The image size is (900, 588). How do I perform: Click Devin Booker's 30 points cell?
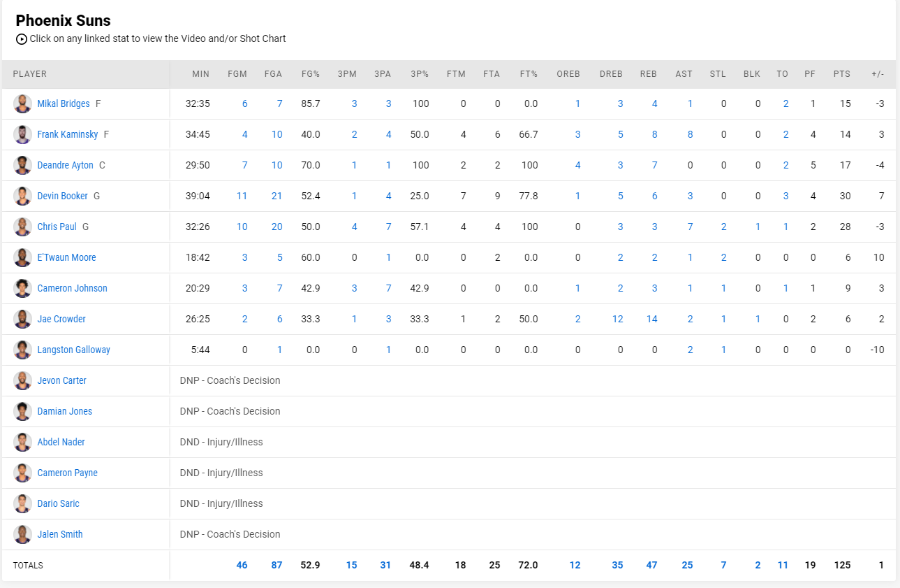845,196
